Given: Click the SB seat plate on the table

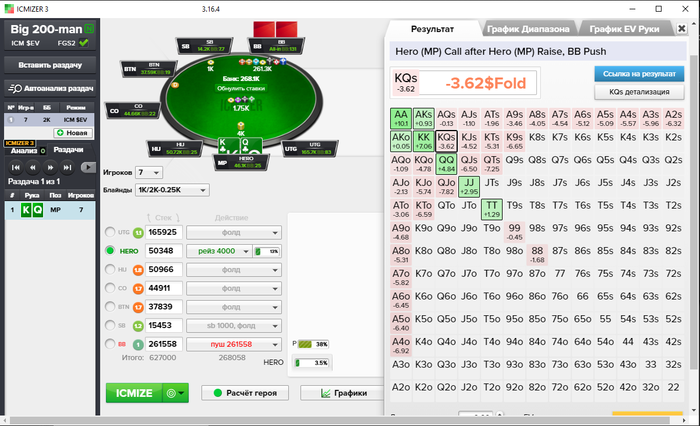Looking at the screenshot, I should pos(204,46).
